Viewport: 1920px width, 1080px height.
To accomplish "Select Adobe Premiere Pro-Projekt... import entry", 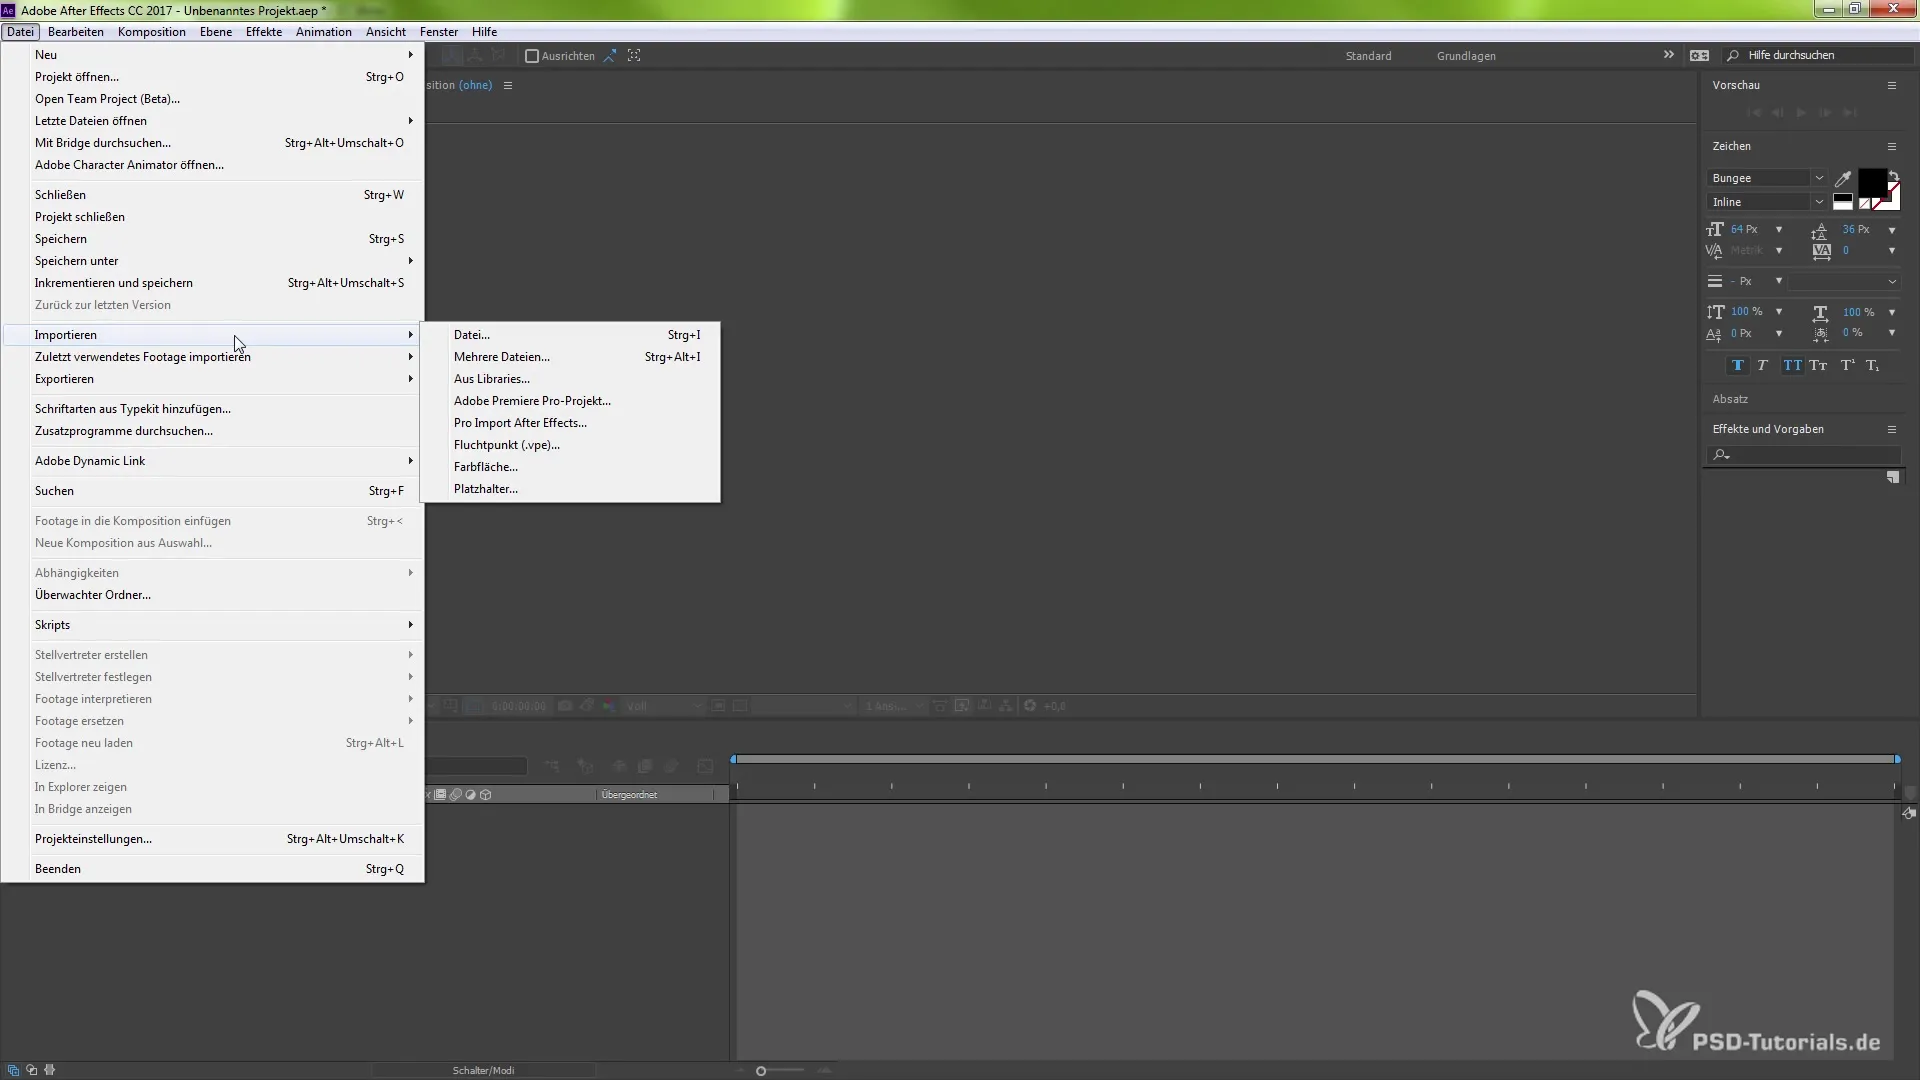I will point(570,401).
